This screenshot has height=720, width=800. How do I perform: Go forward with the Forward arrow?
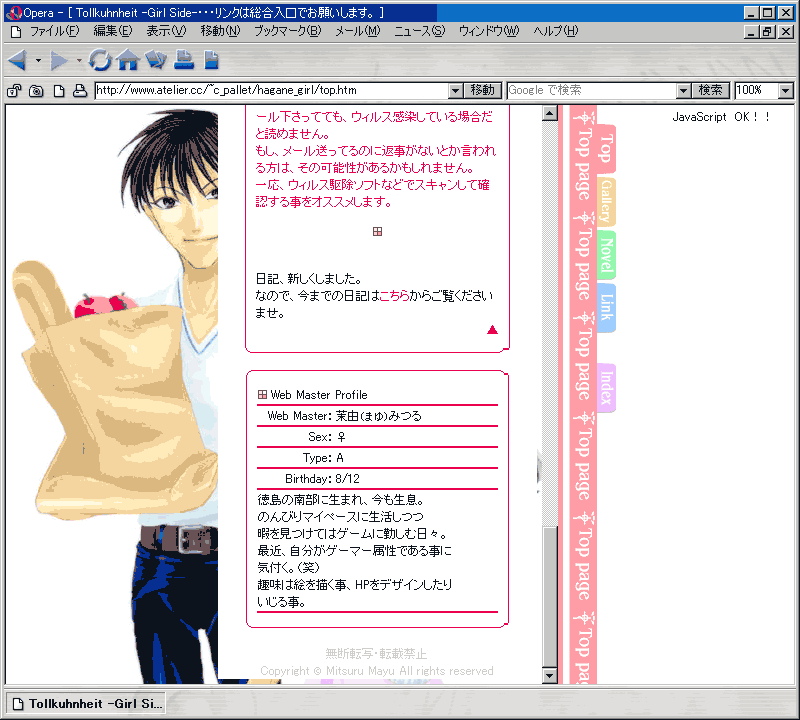pos(58,61)
